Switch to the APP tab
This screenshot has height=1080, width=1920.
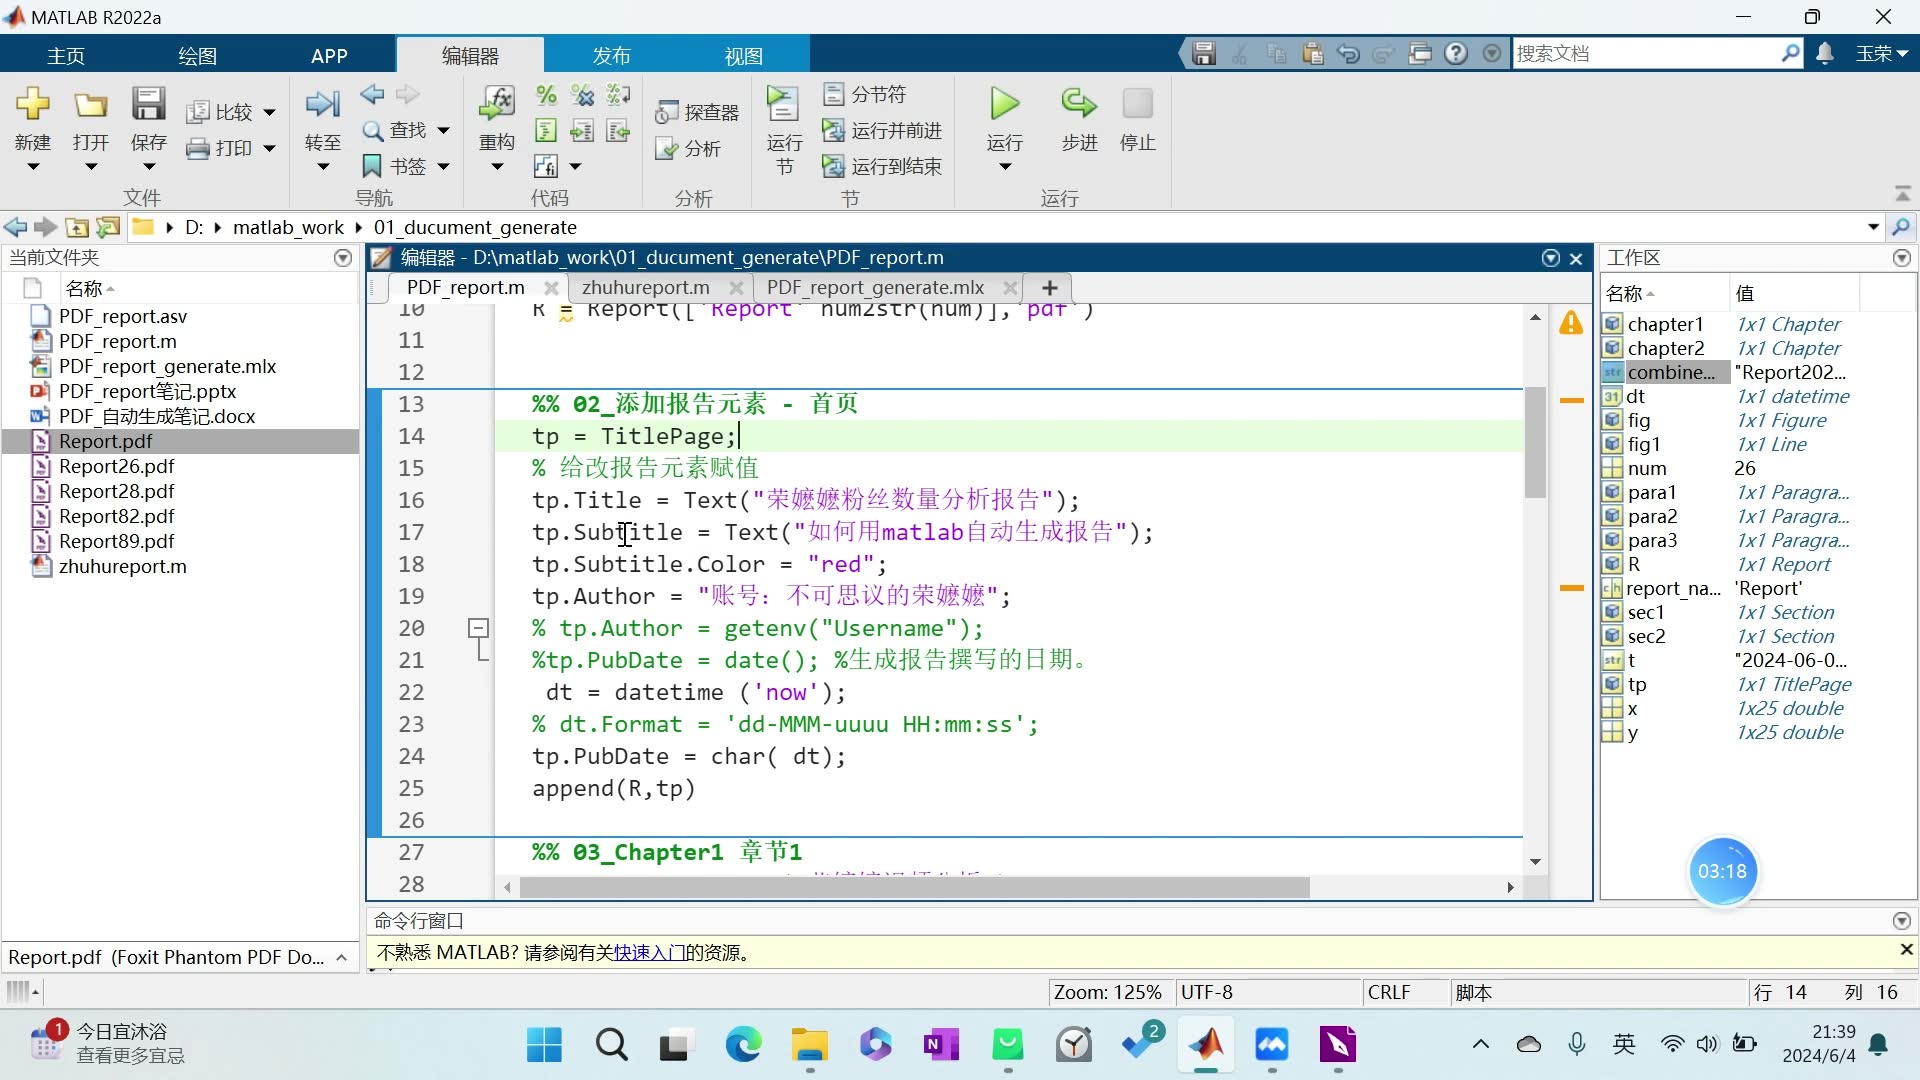coord(329,56)
